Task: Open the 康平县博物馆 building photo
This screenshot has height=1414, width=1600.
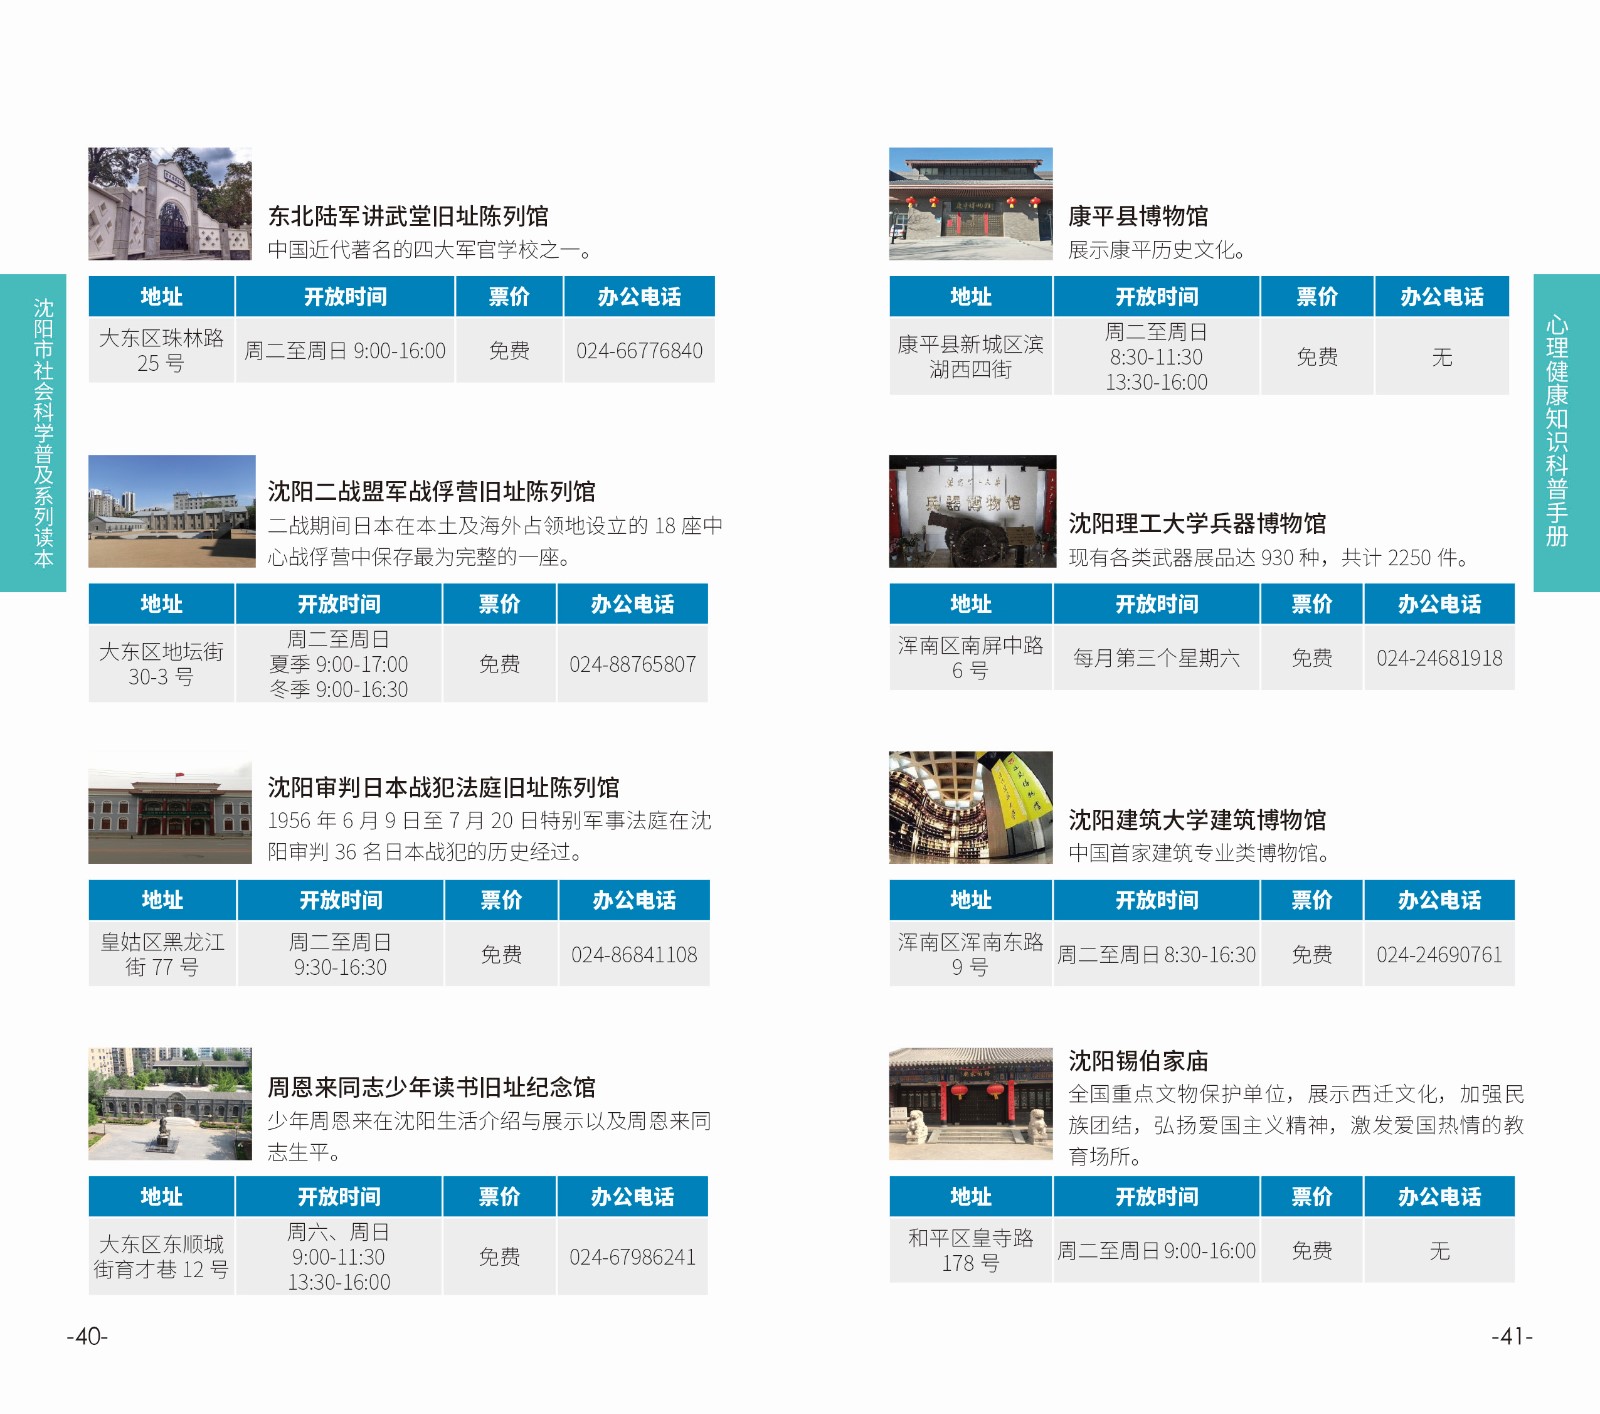Action: pyautogui.click(x=970, y=204)
